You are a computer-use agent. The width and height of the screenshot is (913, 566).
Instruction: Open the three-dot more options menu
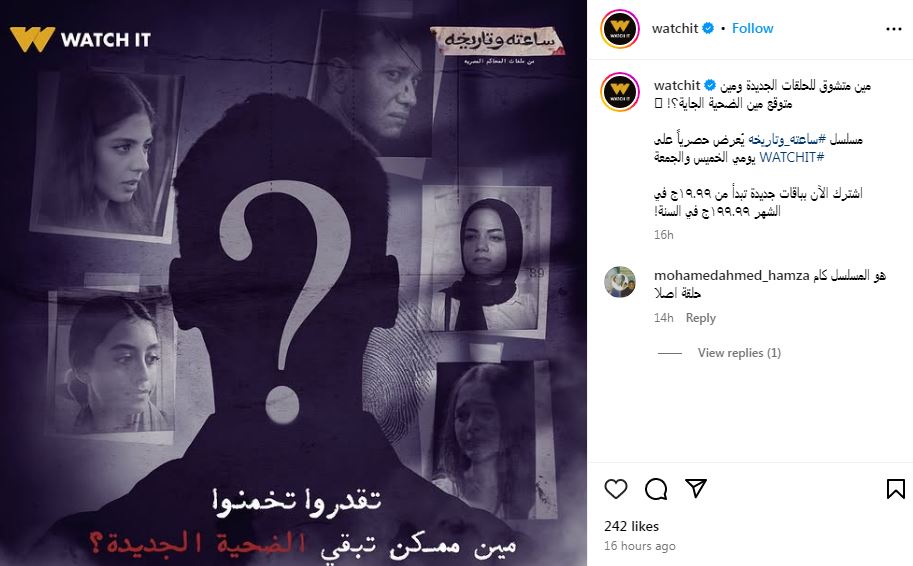click(893, 29)
